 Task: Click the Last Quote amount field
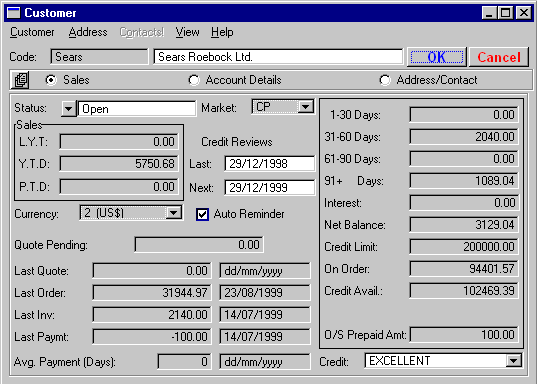tap(152, 271)
